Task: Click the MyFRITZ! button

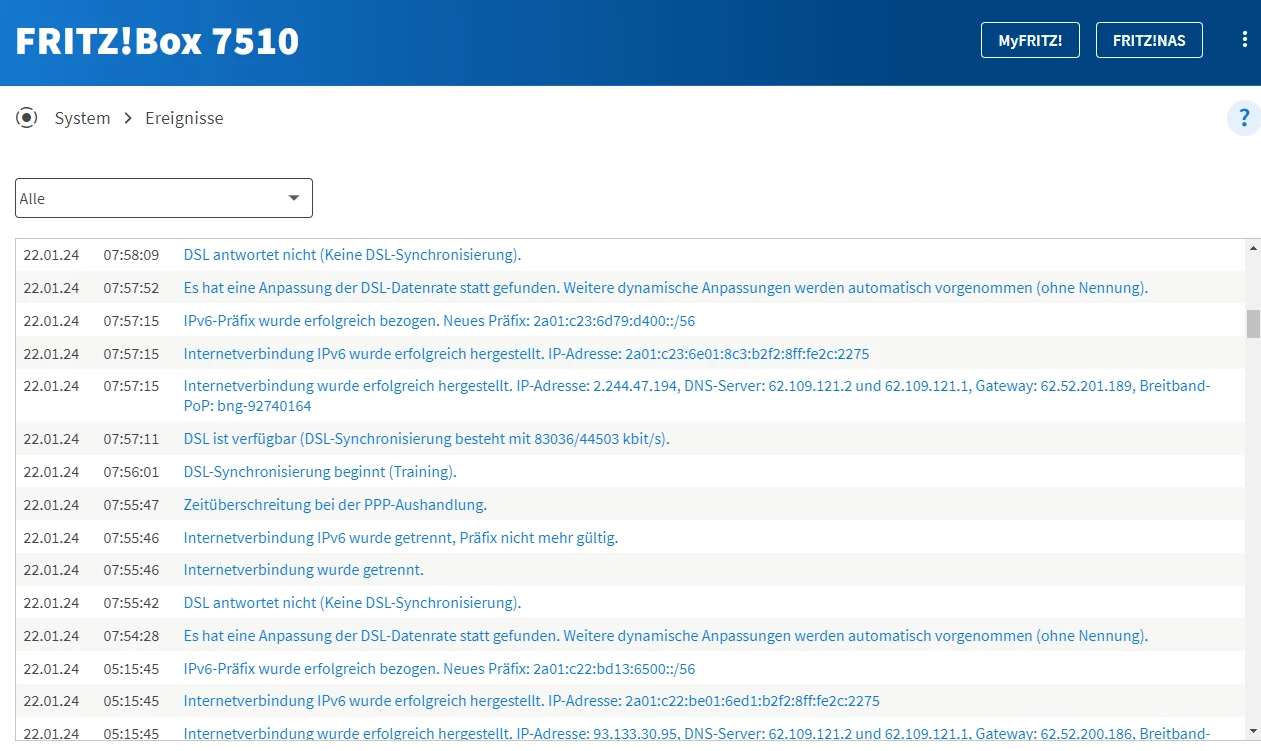Action: pos(1030,40)
